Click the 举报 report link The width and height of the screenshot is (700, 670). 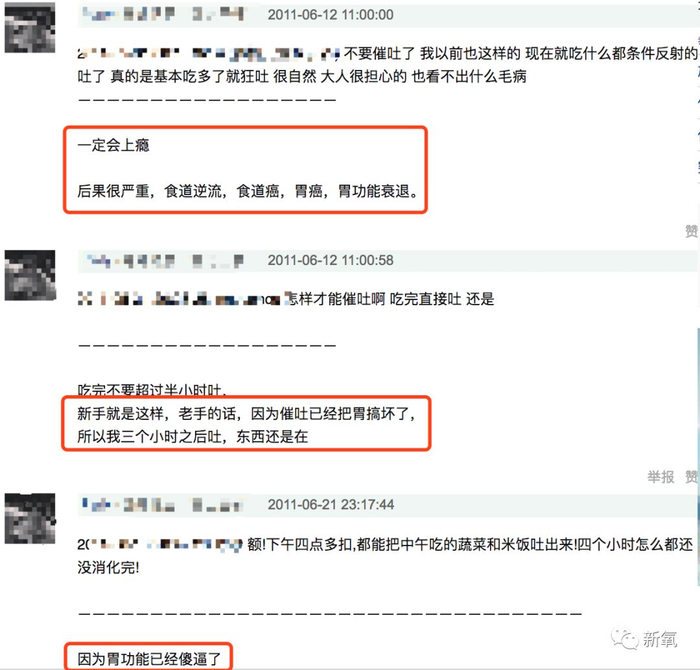click(661, 477)
